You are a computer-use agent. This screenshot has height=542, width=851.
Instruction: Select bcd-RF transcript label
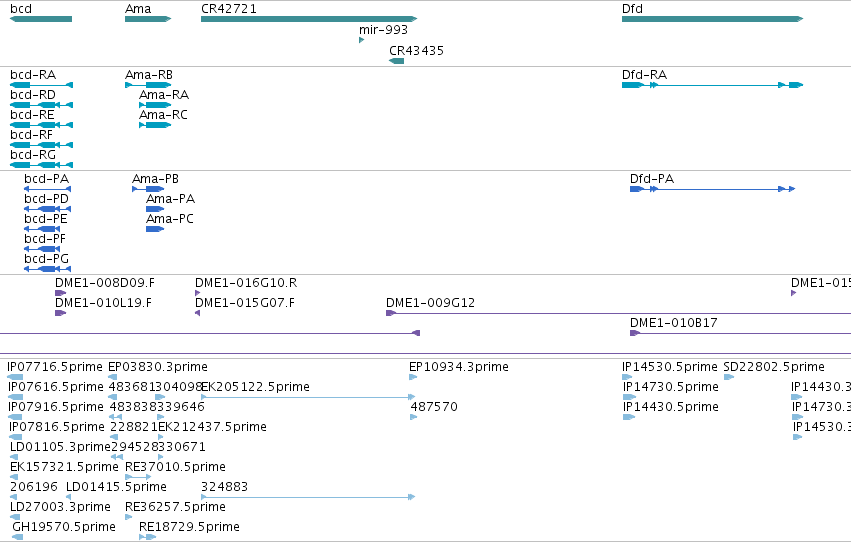pyautogui.click(x=31, y=135)
